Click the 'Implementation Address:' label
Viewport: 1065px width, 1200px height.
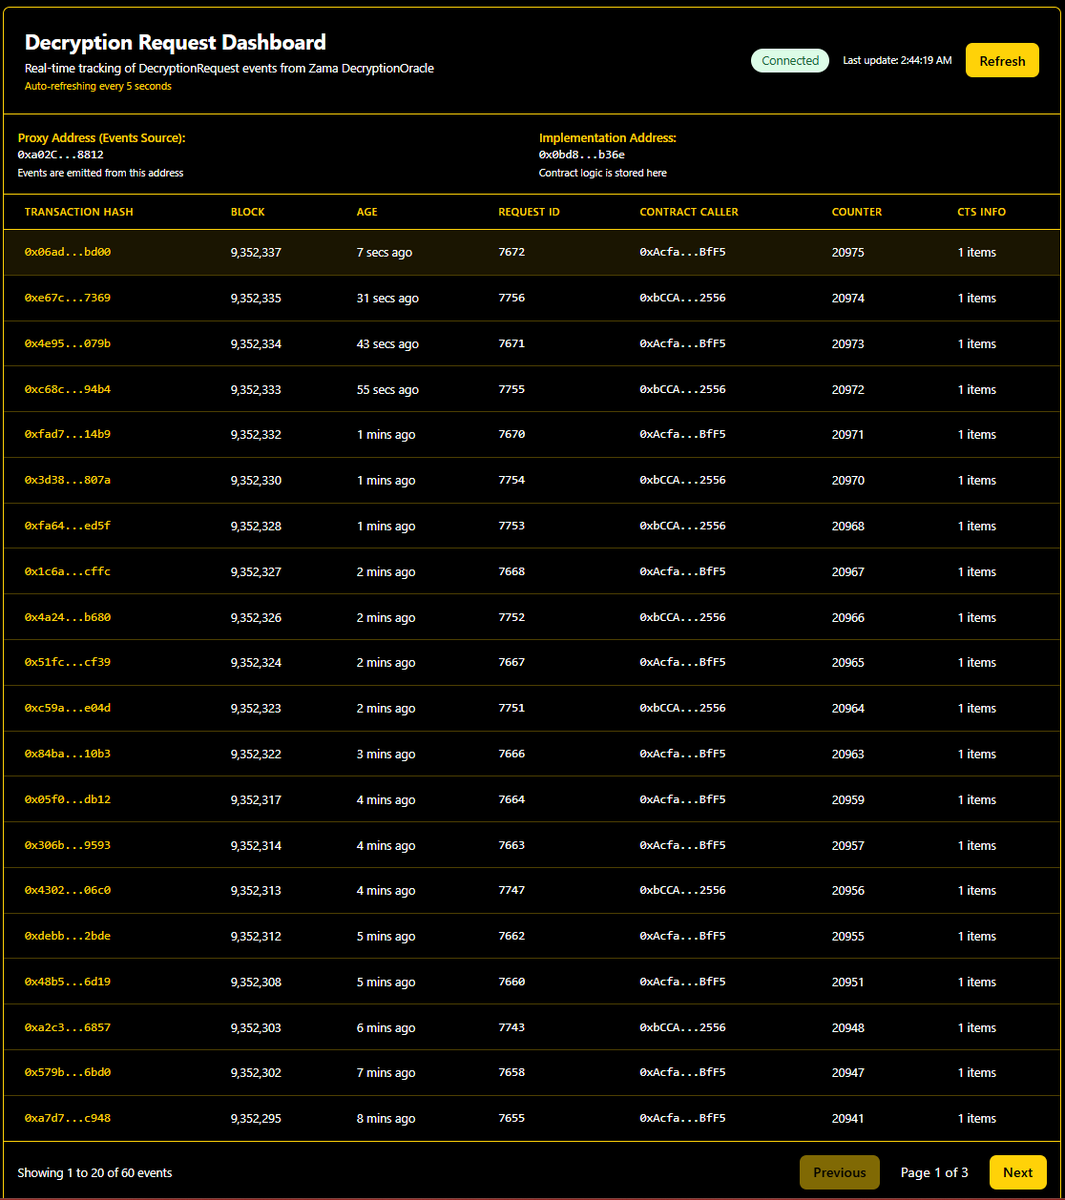(x=607, y=138)
